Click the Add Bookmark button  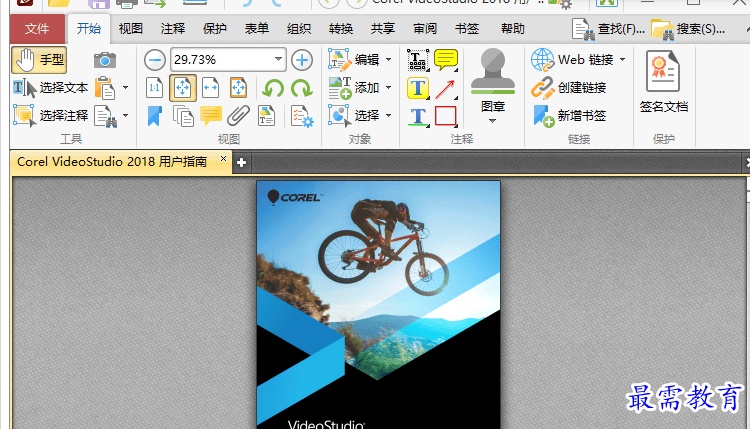[569, 116]
